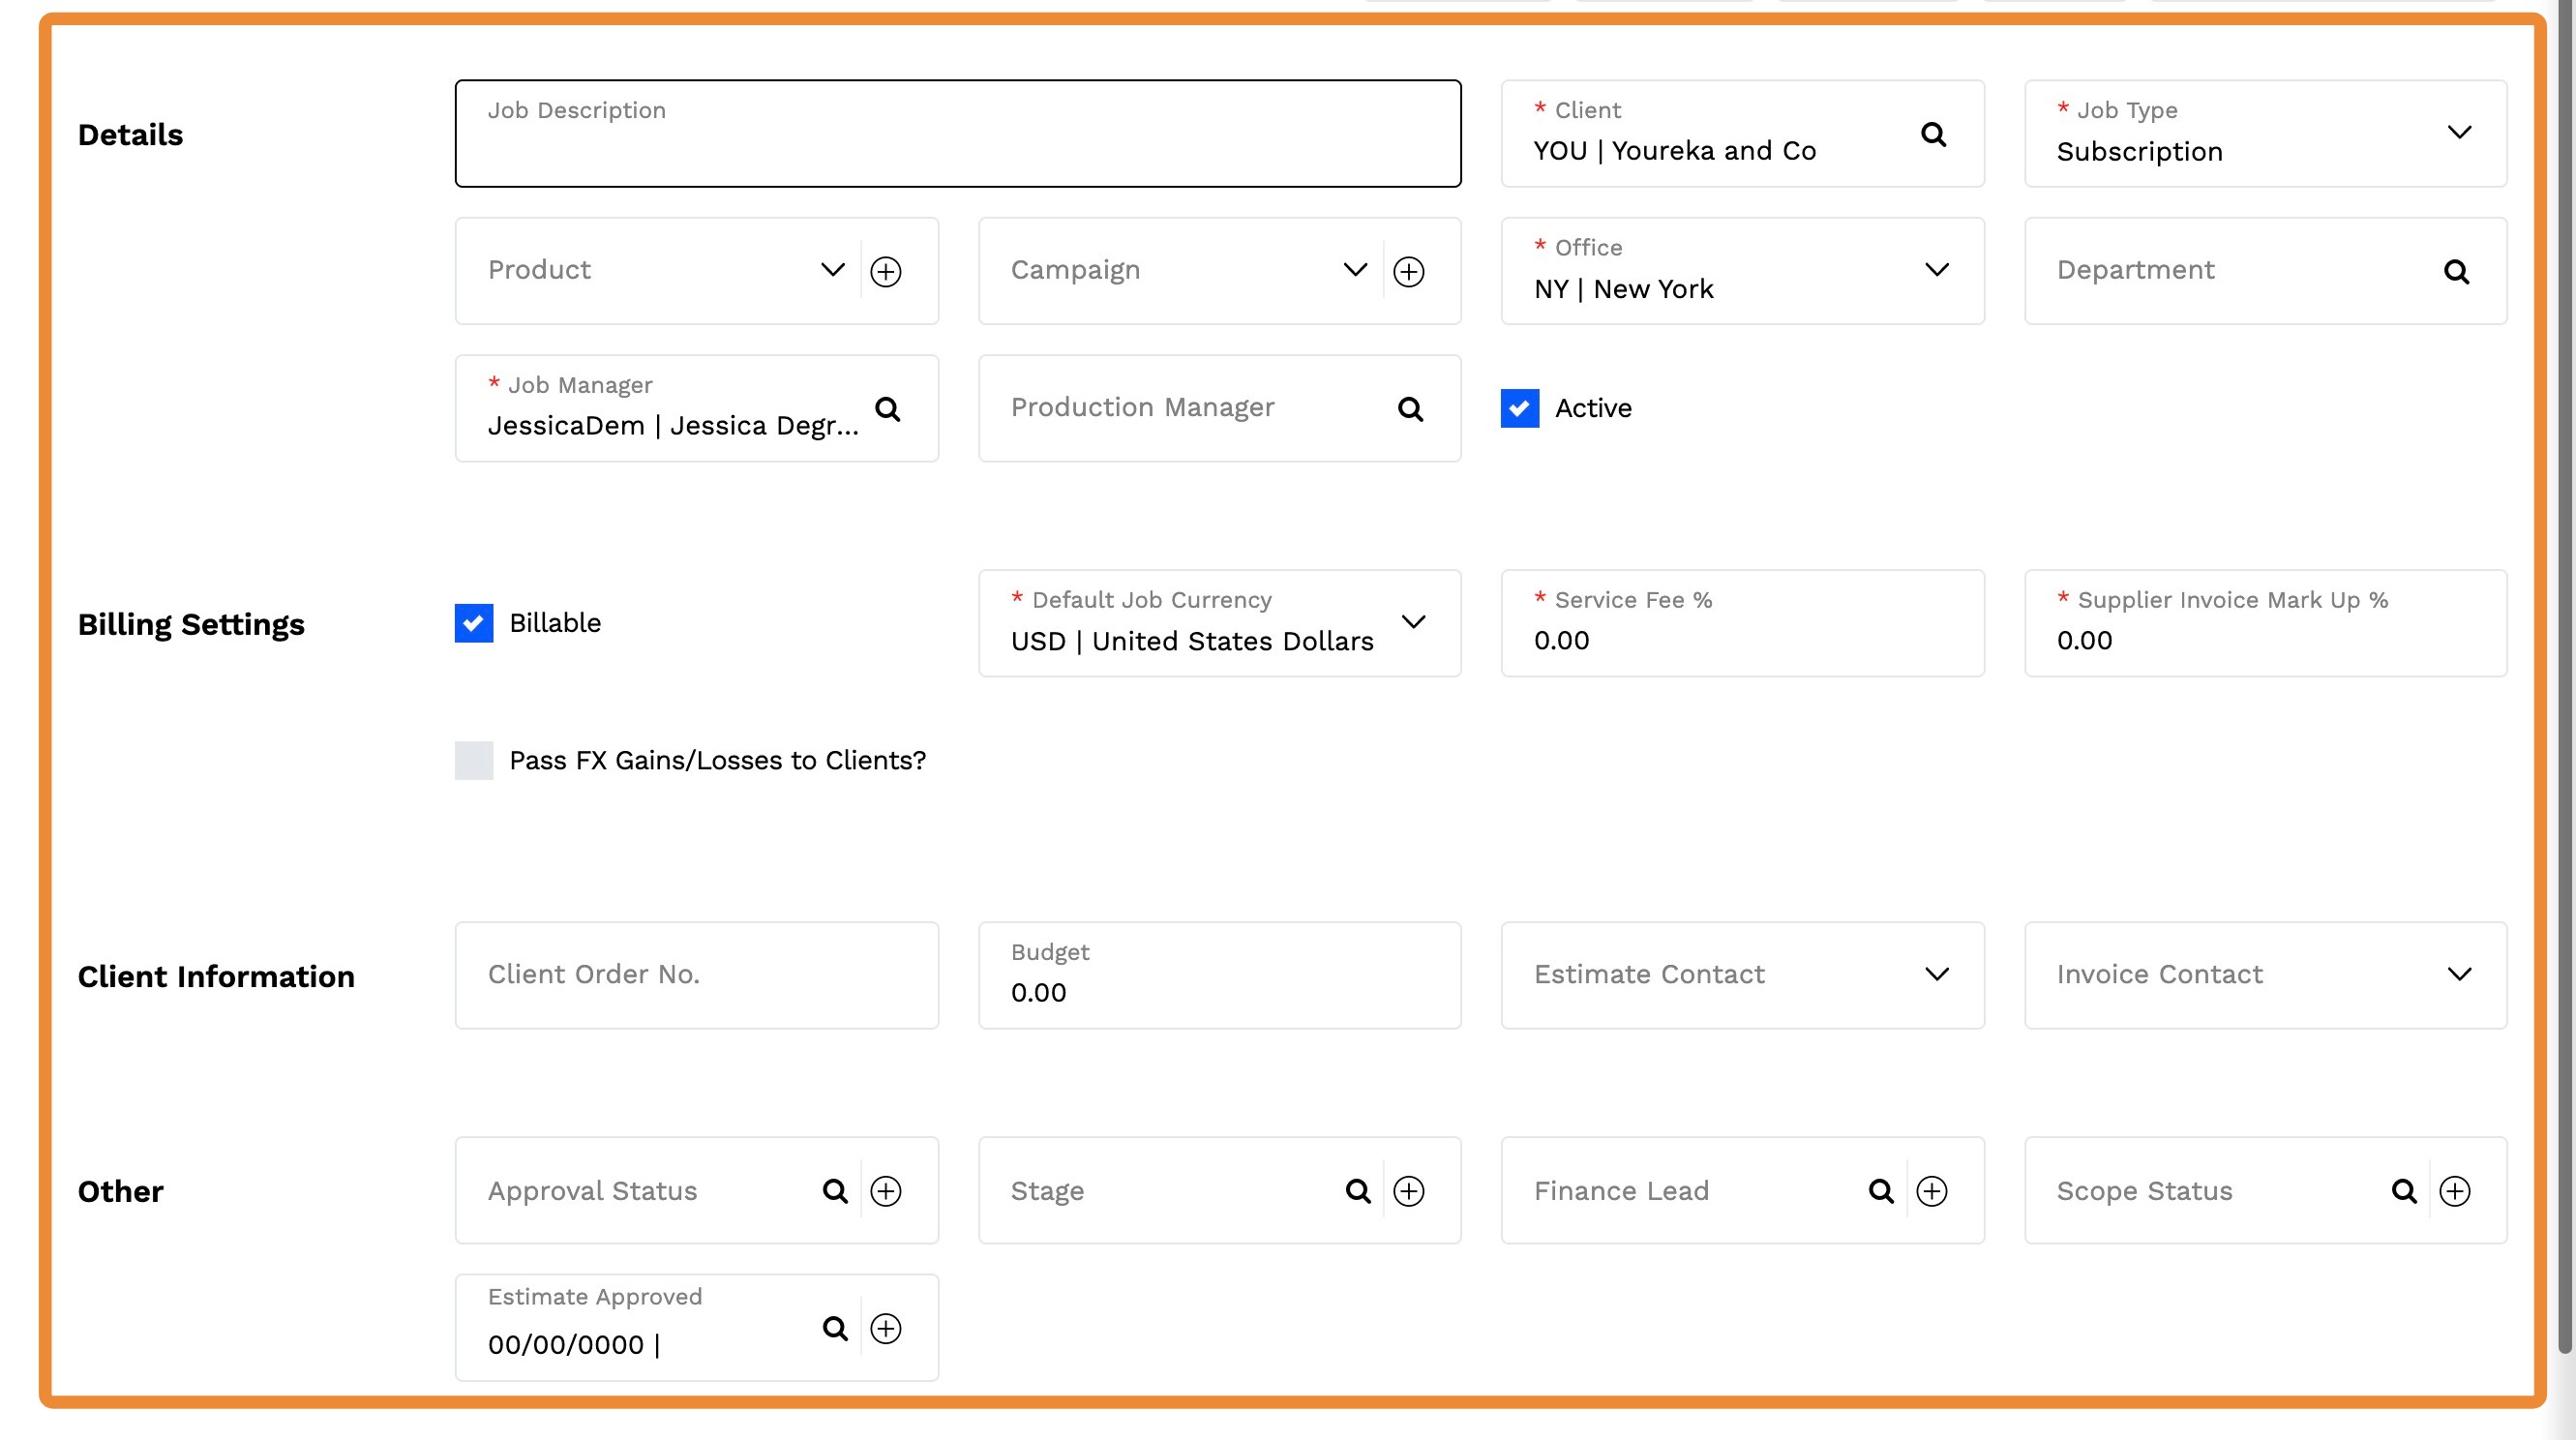The height and width of the screenshot is (1440, 2576).
Task: Toggle the Billable checkbox
Action: [473, 623]
